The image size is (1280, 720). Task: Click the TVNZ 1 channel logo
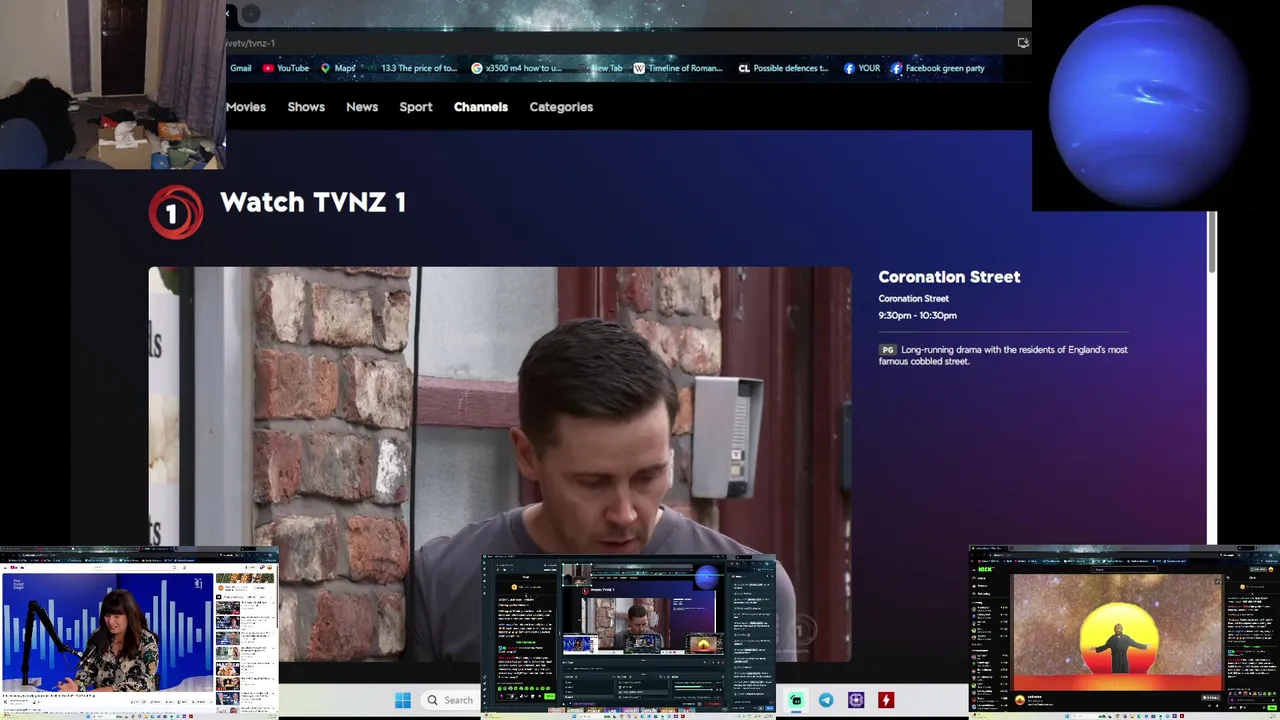(x=176, y=211)
